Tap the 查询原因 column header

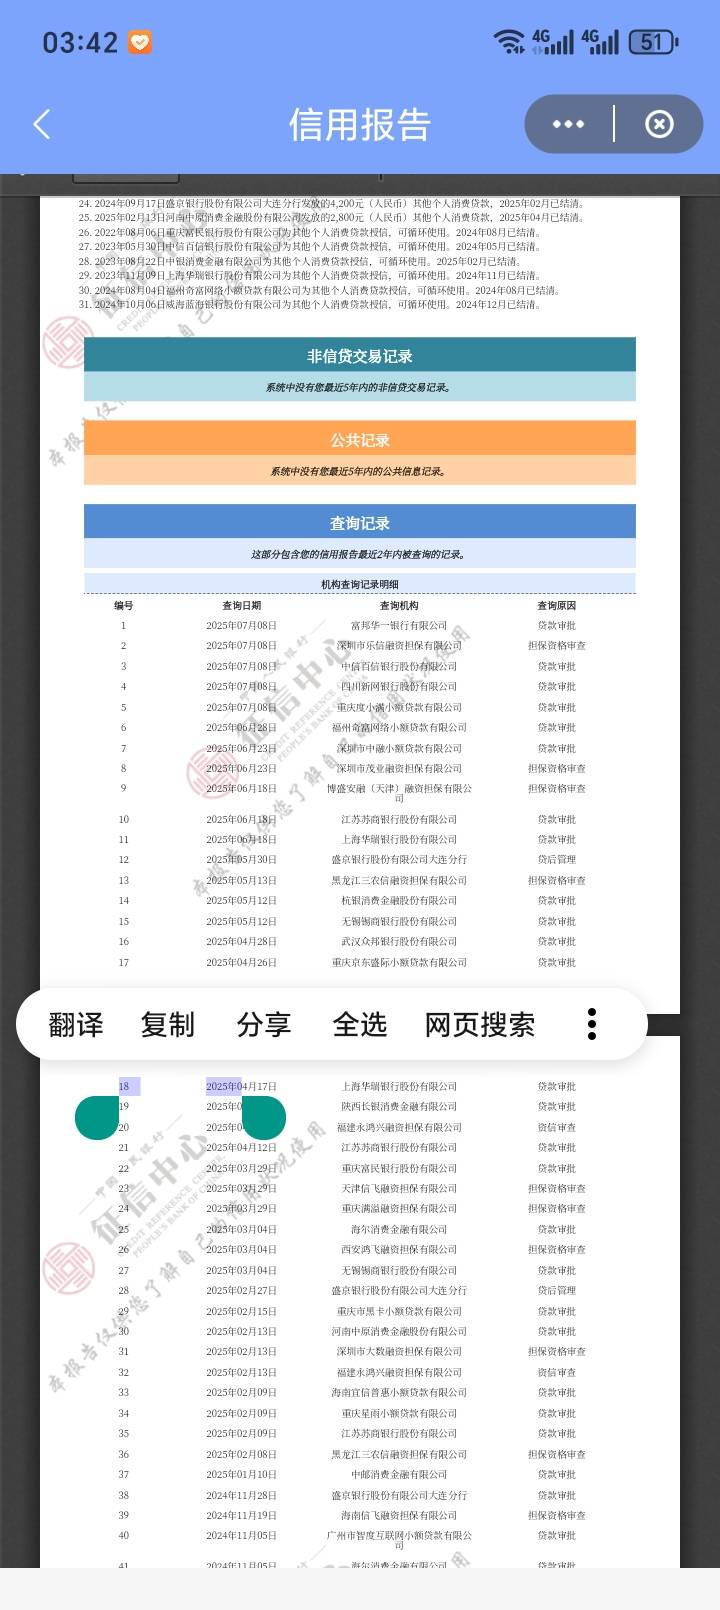coord(557,605)
